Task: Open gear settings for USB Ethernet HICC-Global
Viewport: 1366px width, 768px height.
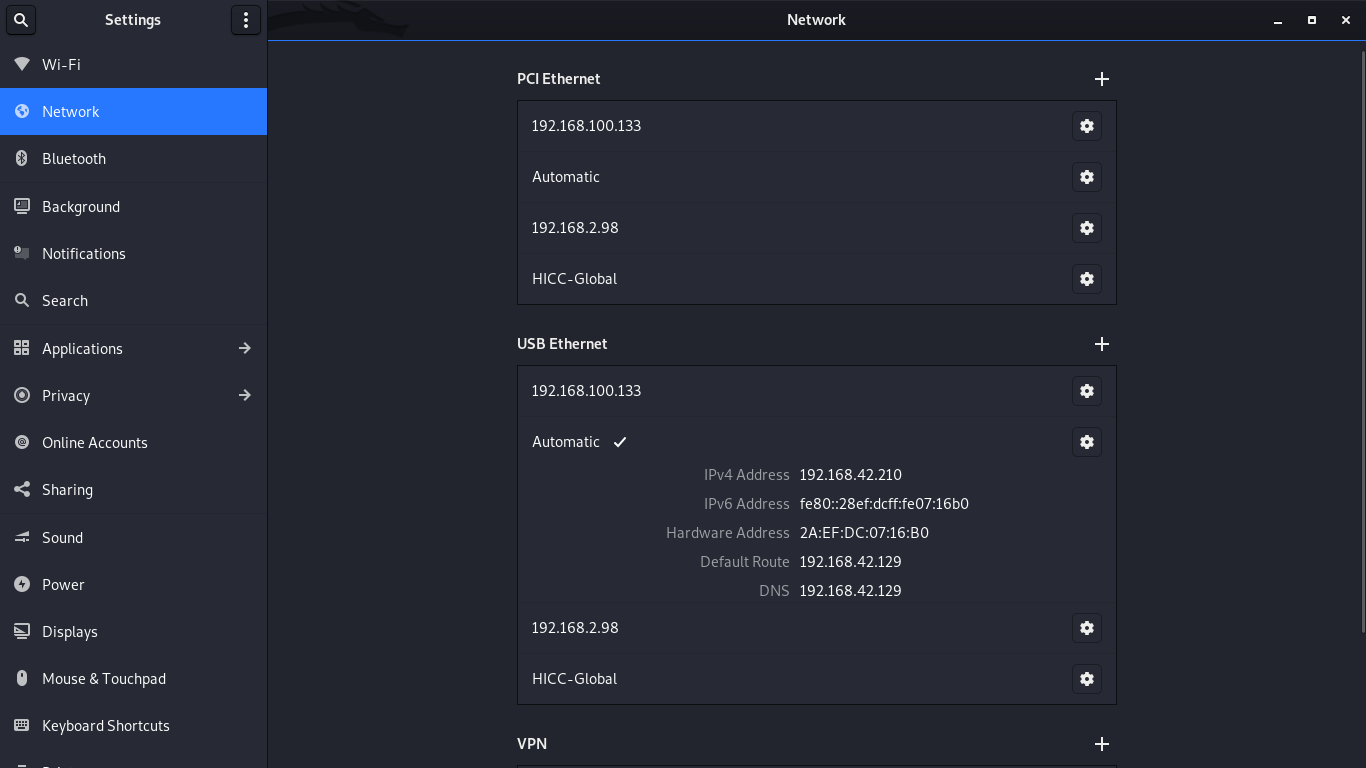Action: (1087, 679)
